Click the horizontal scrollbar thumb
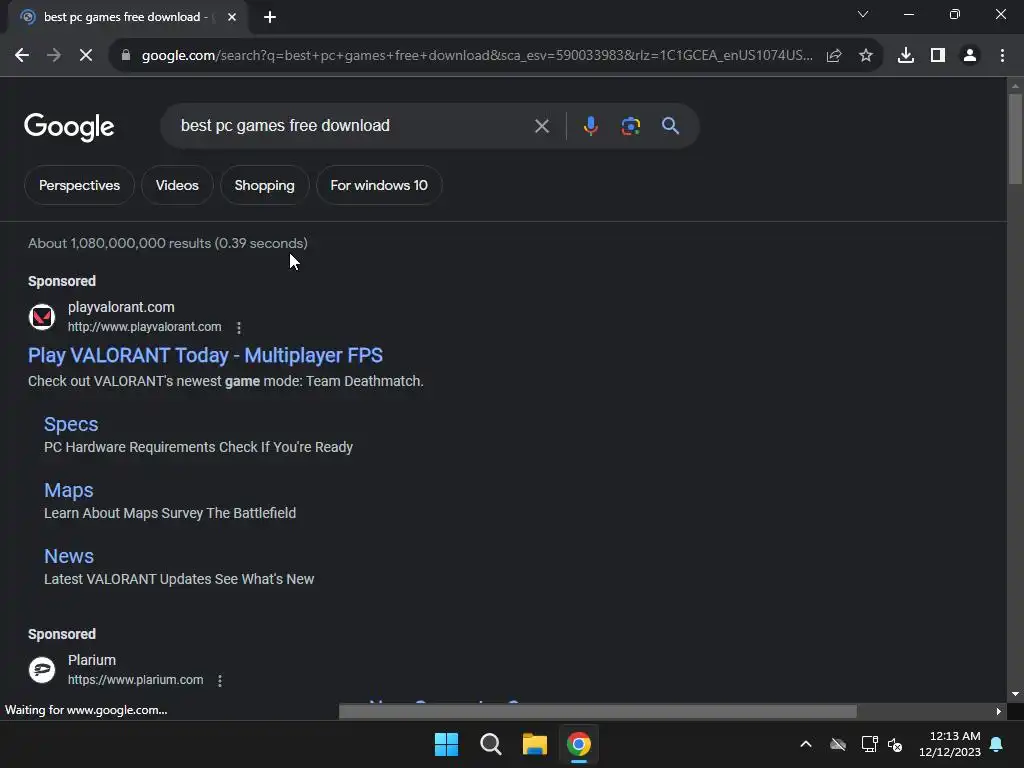Viewport: 1024px width, 768px height. click(x=597, y=711)
